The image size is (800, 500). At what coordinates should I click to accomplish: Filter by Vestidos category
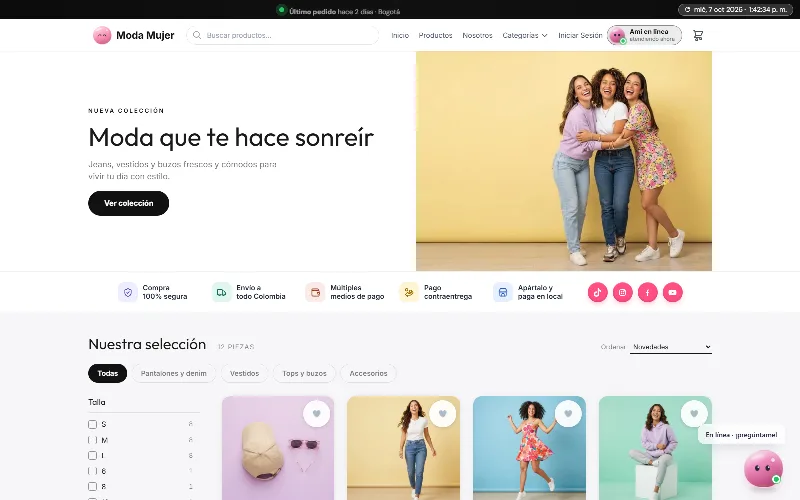[244, 373]
